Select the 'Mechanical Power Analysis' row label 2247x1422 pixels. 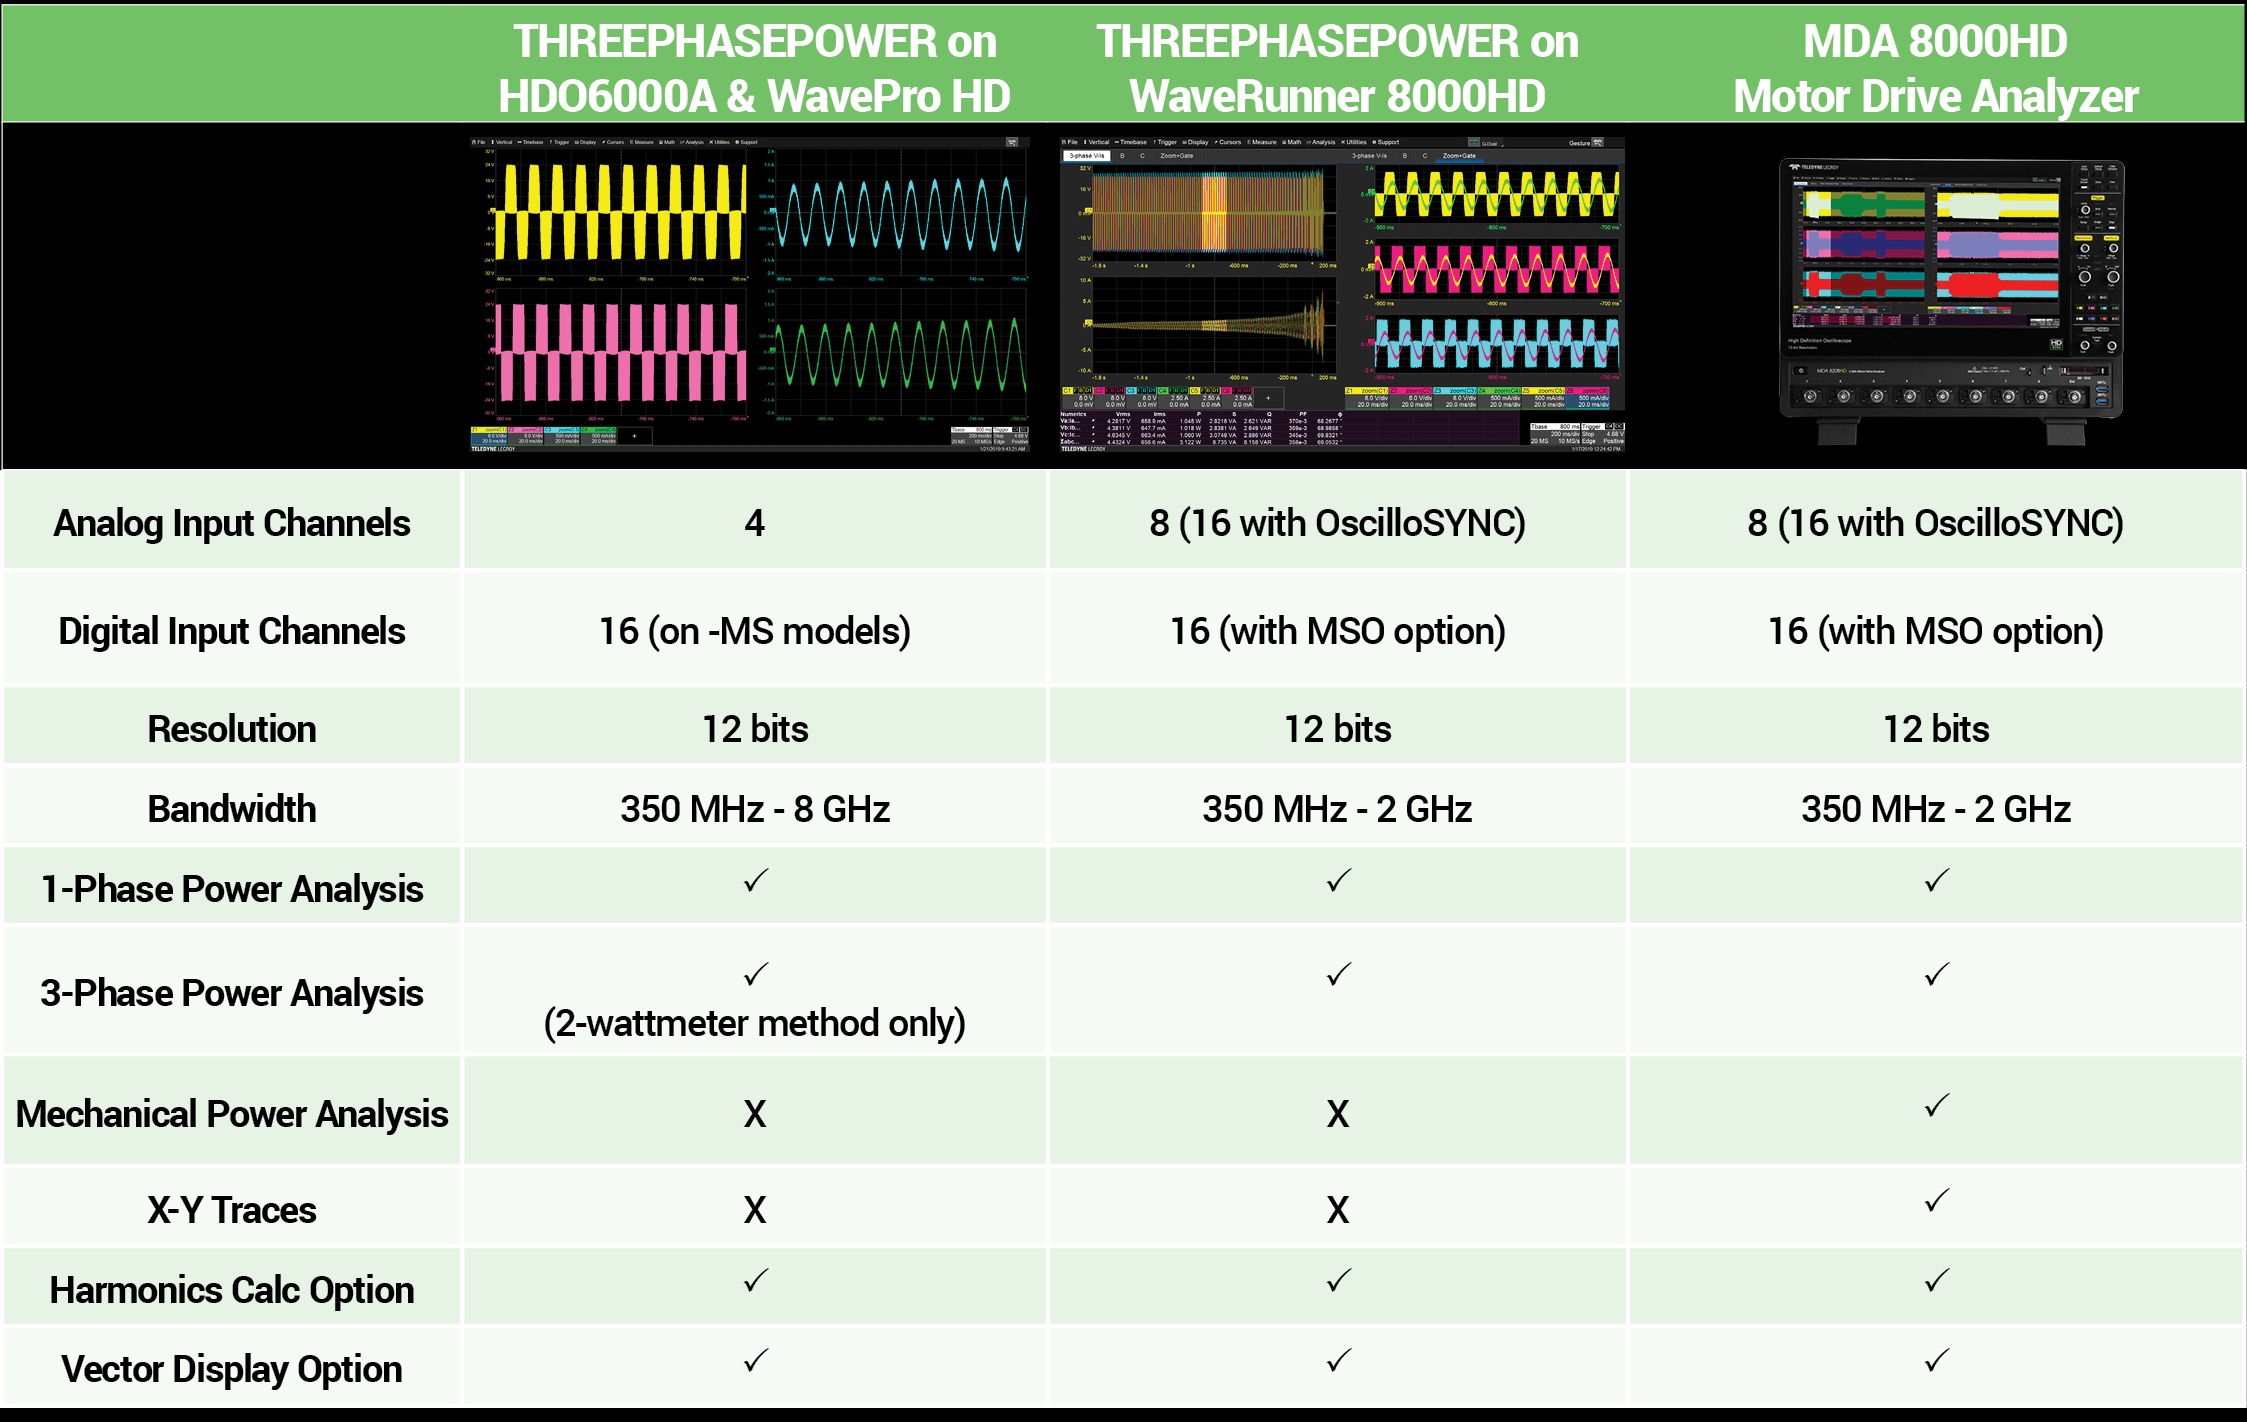(x=232, y=1114)
